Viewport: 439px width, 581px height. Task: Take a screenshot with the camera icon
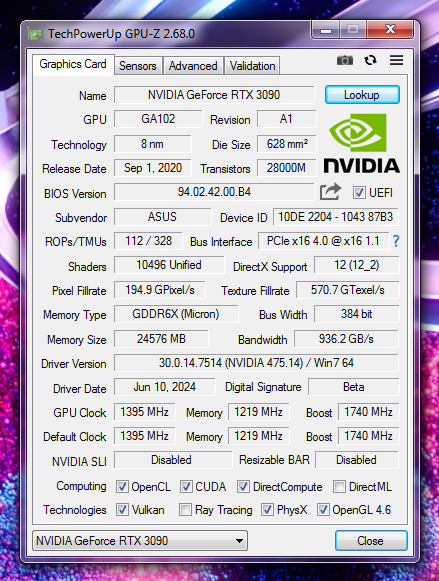click(x=345, y=60)
